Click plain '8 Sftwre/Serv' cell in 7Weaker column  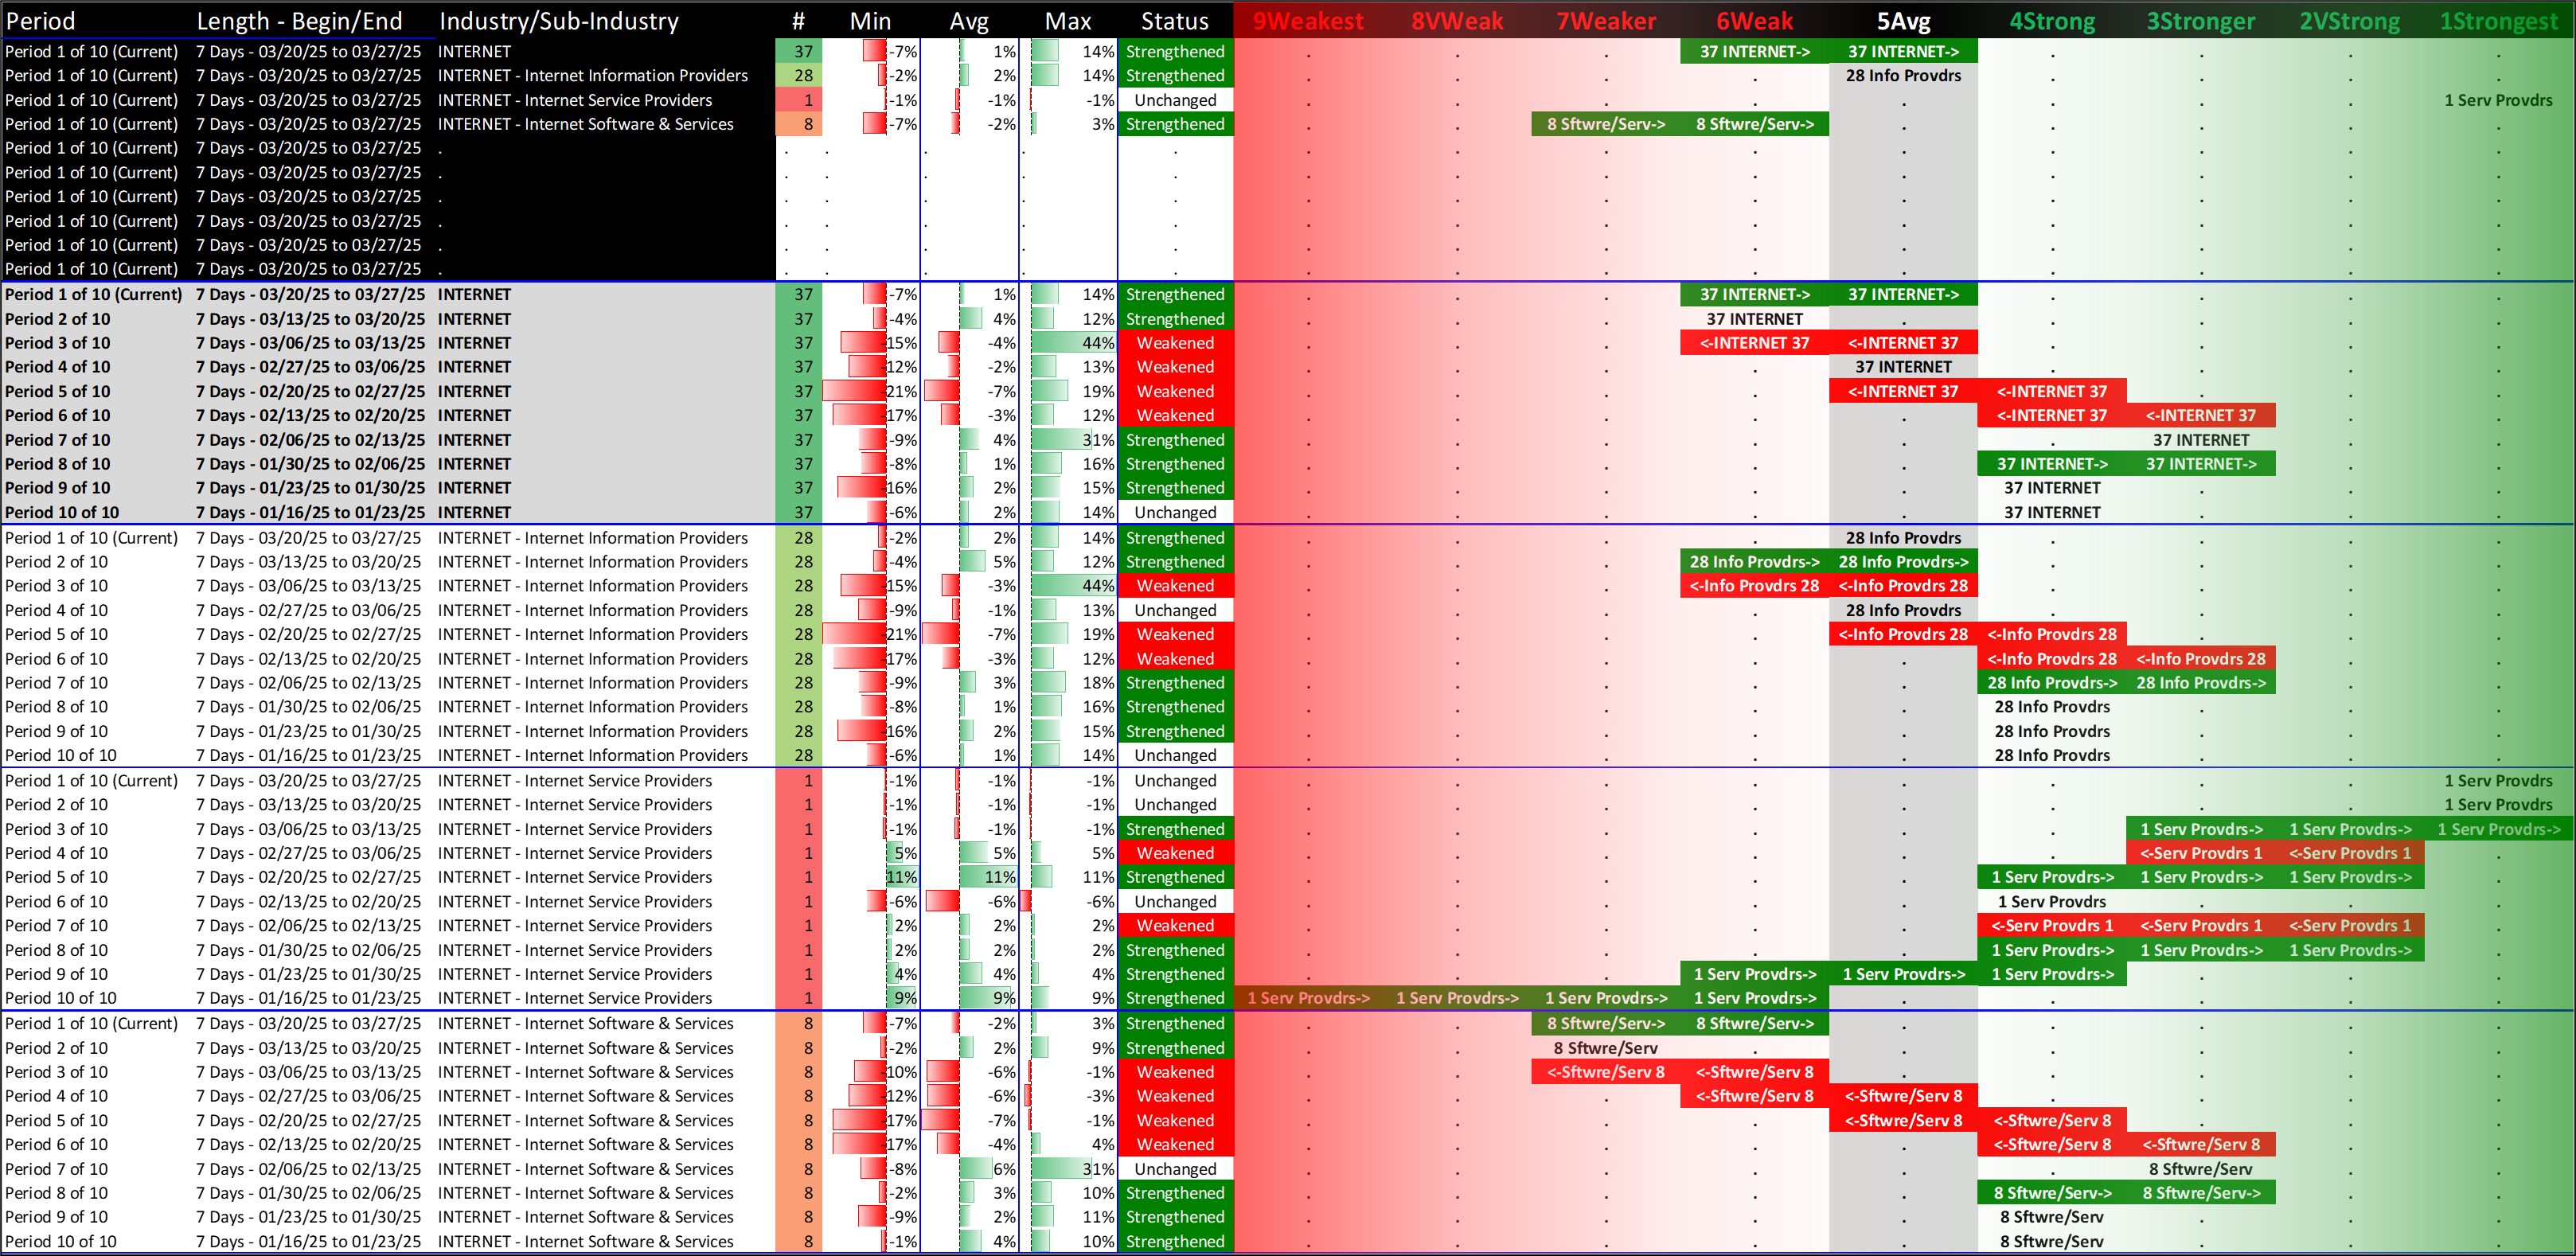point(1605,1048)
